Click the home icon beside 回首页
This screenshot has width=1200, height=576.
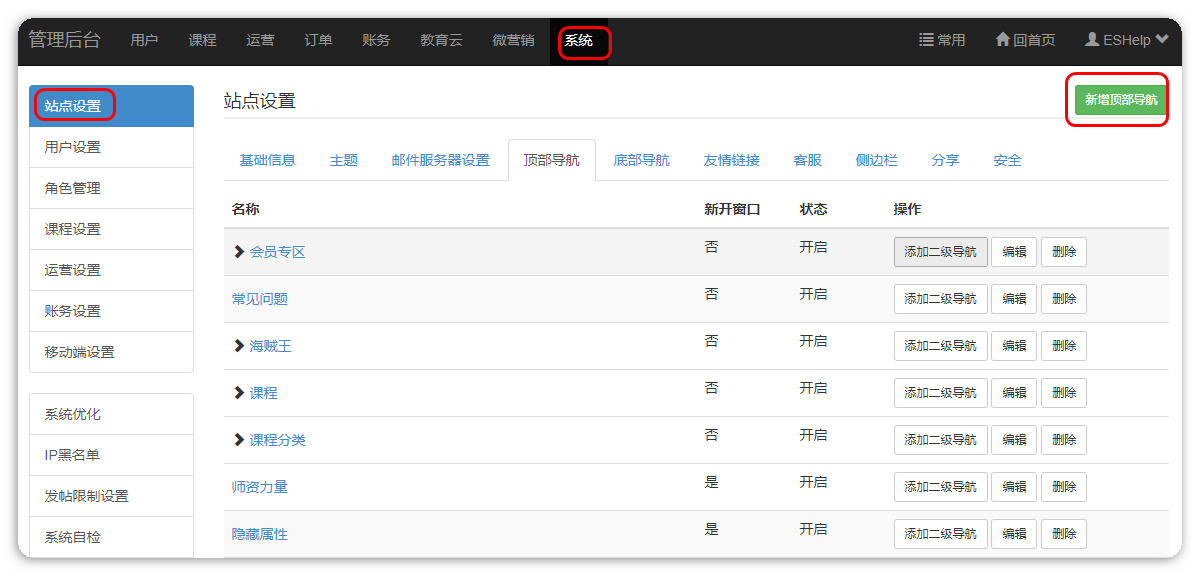point(1002,40)
